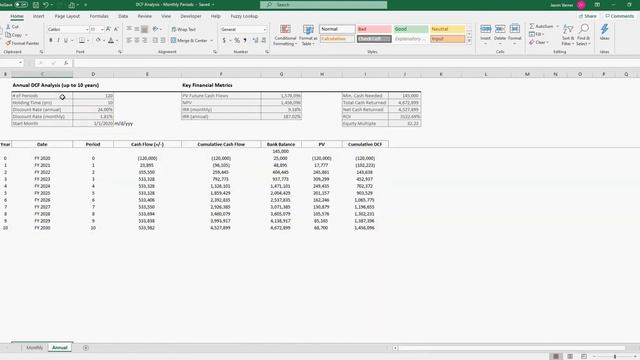Apply accounting number format
The image size is (640, 360).
224,40
